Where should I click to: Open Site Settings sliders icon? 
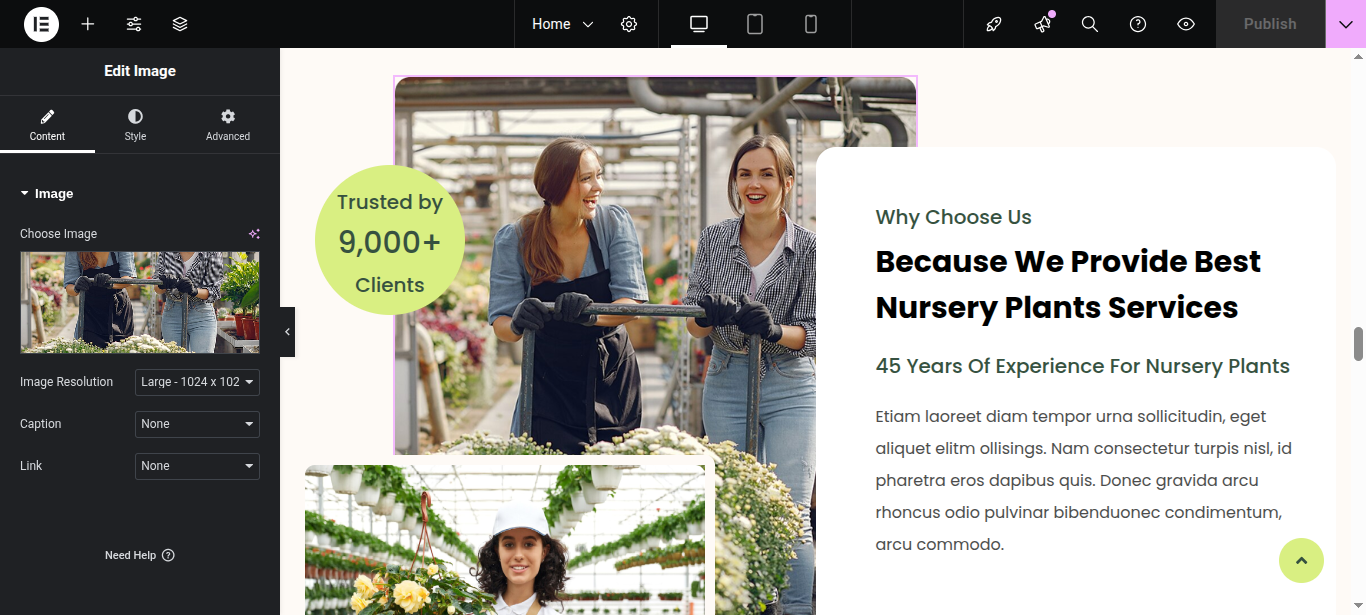point(134,24)
